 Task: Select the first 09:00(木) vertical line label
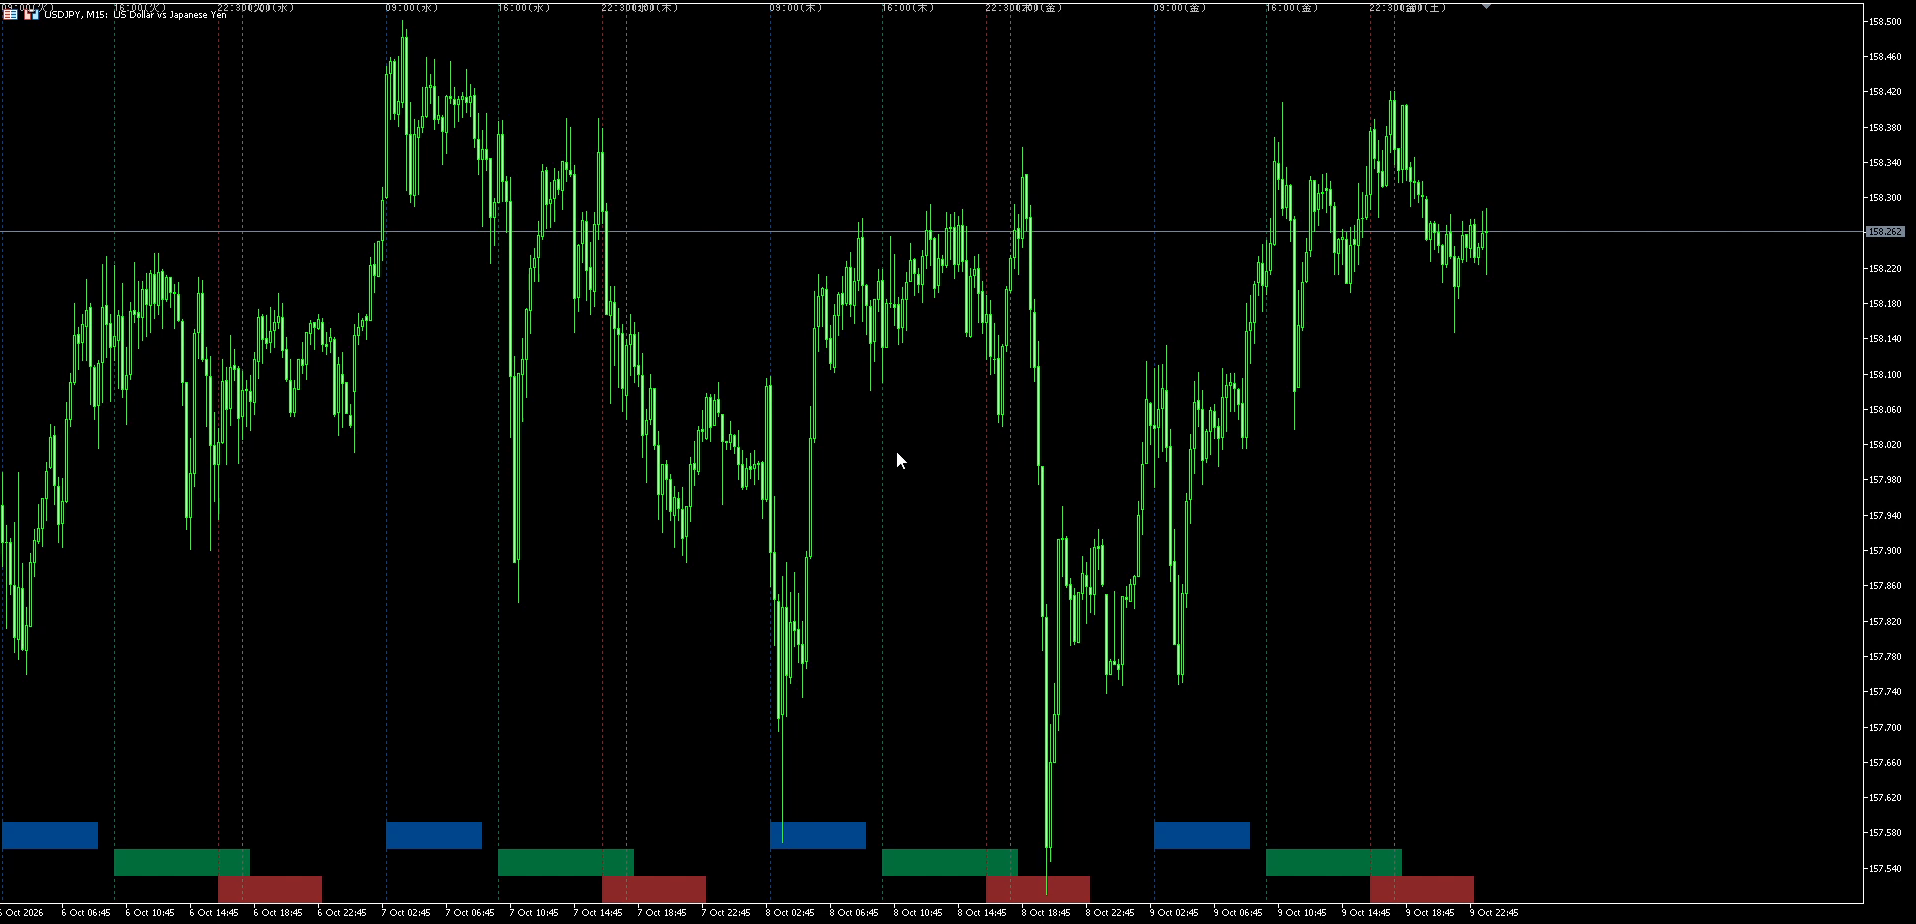coord(796,8)
